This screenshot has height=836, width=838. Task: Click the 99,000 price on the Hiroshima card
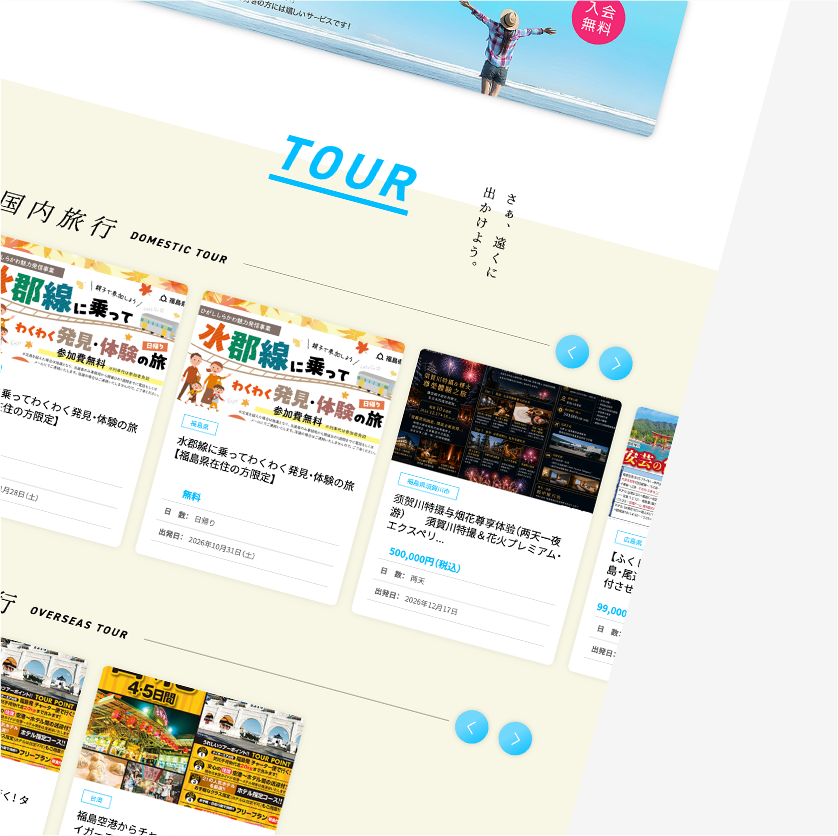611,610
